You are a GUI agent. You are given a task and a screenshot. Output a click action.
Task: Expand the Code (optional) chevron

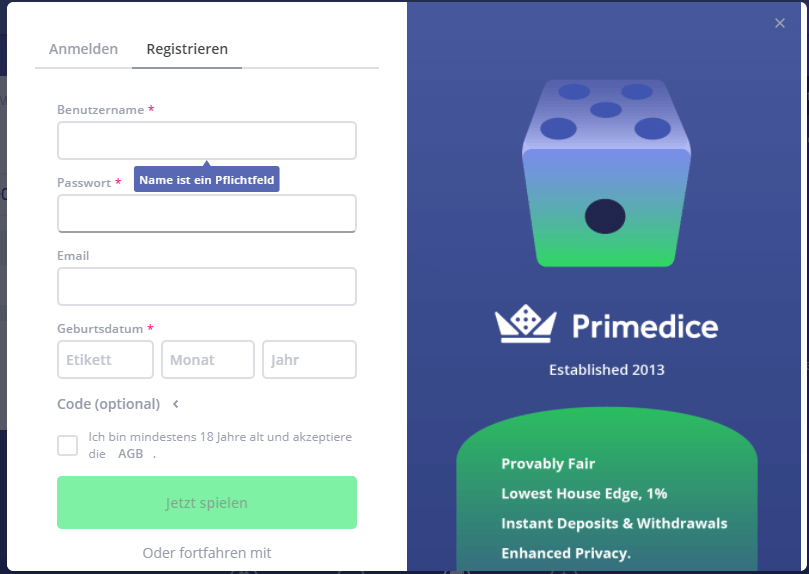[175, 404]
